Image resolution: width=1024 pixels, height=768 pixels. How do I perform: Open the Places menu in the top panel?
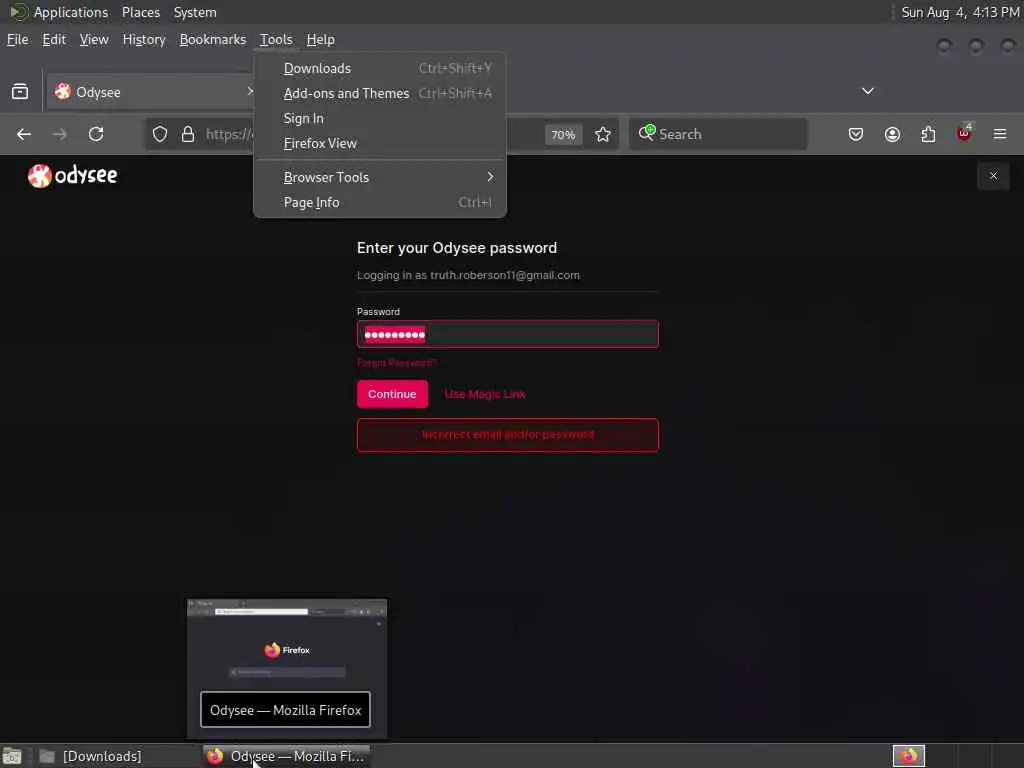pyautogui.click(x=140, y=12)
